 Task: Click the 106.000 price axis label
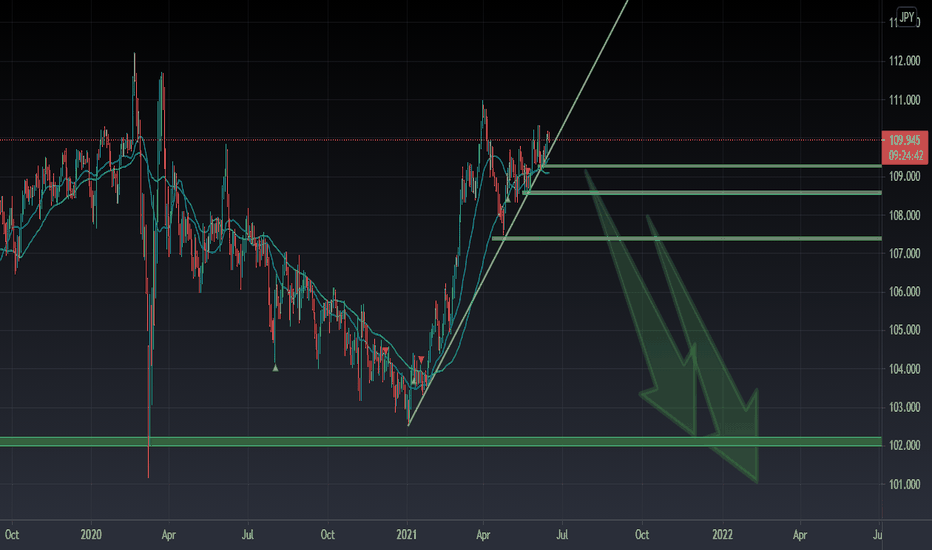click(x=905, y=291)
